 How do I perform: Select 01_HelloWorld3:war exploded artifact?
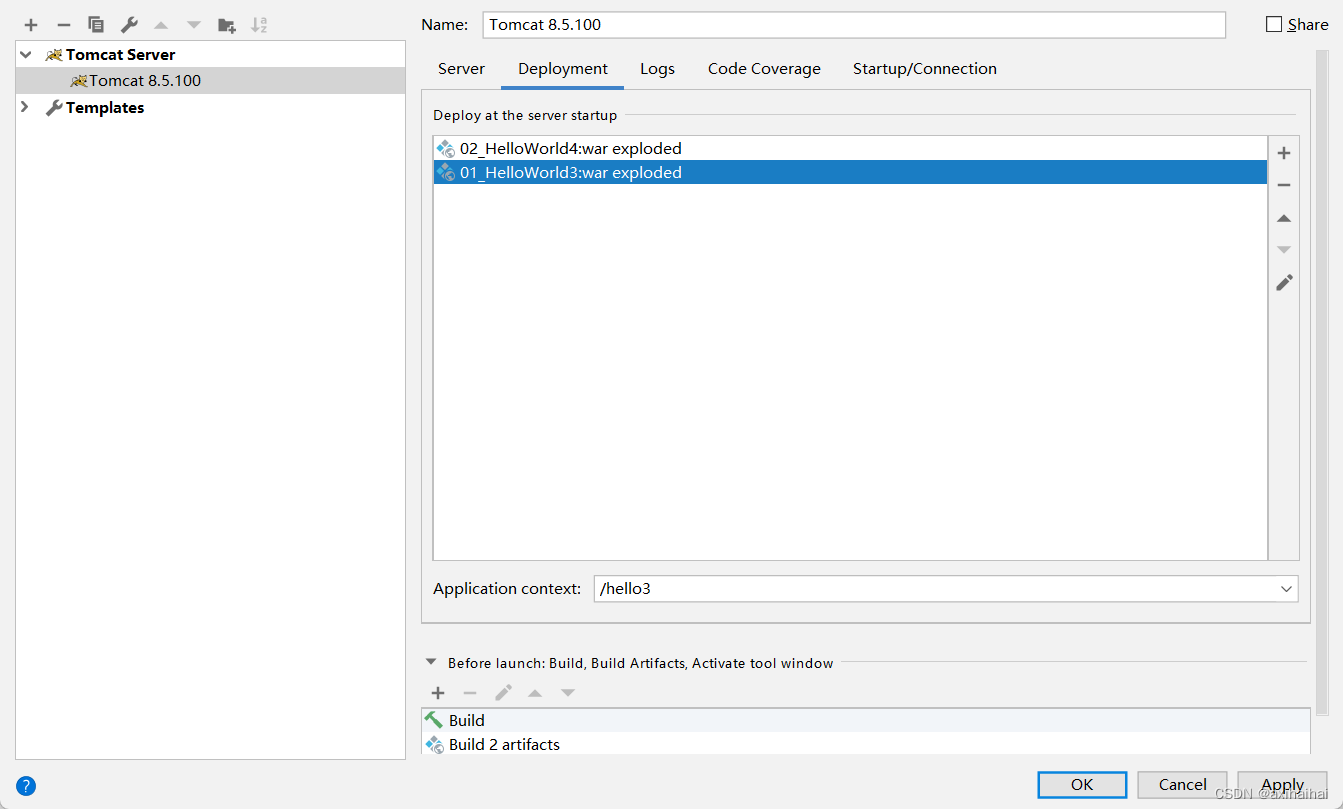[x=850, y=173]
